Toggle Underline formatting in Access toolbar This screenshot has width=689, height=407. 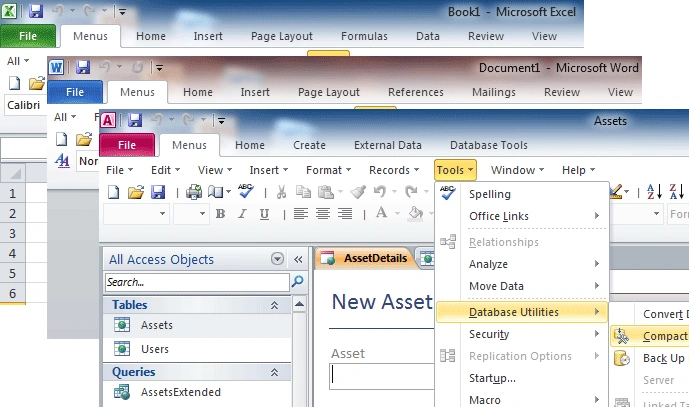click(263, 214)
